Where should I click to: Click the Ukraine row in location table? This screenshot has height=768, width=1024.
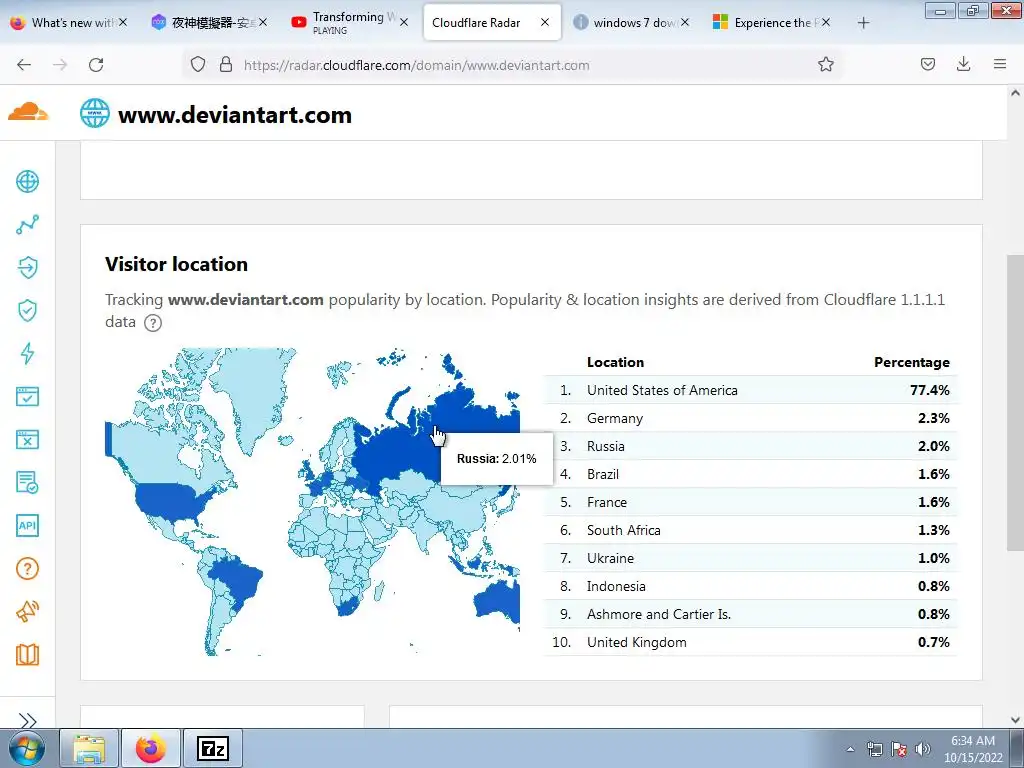point(751,558)
